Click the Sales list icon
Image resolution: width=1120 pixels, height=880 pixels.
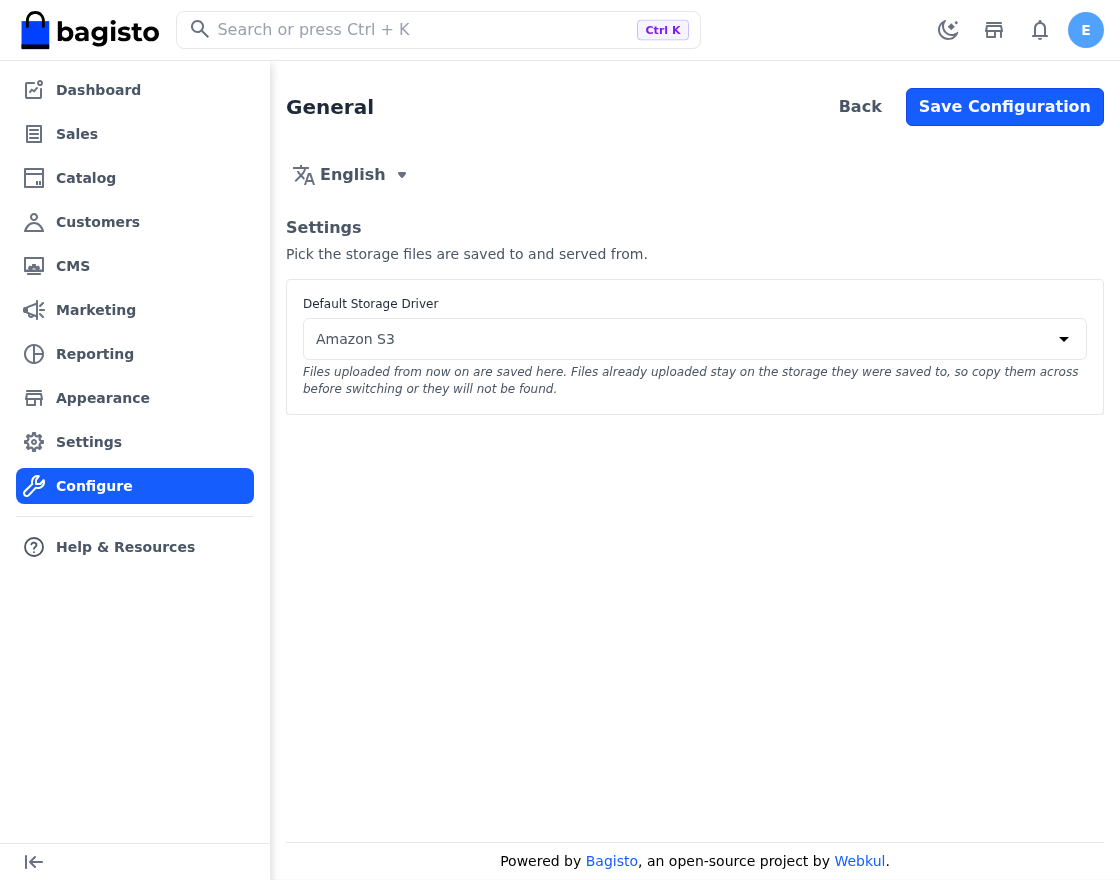point(34,134)
